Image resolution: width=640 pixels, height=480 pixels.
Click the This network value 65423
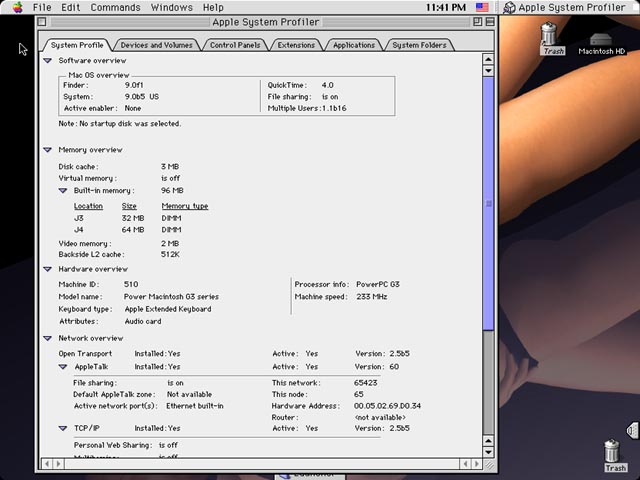coord(365,383)
